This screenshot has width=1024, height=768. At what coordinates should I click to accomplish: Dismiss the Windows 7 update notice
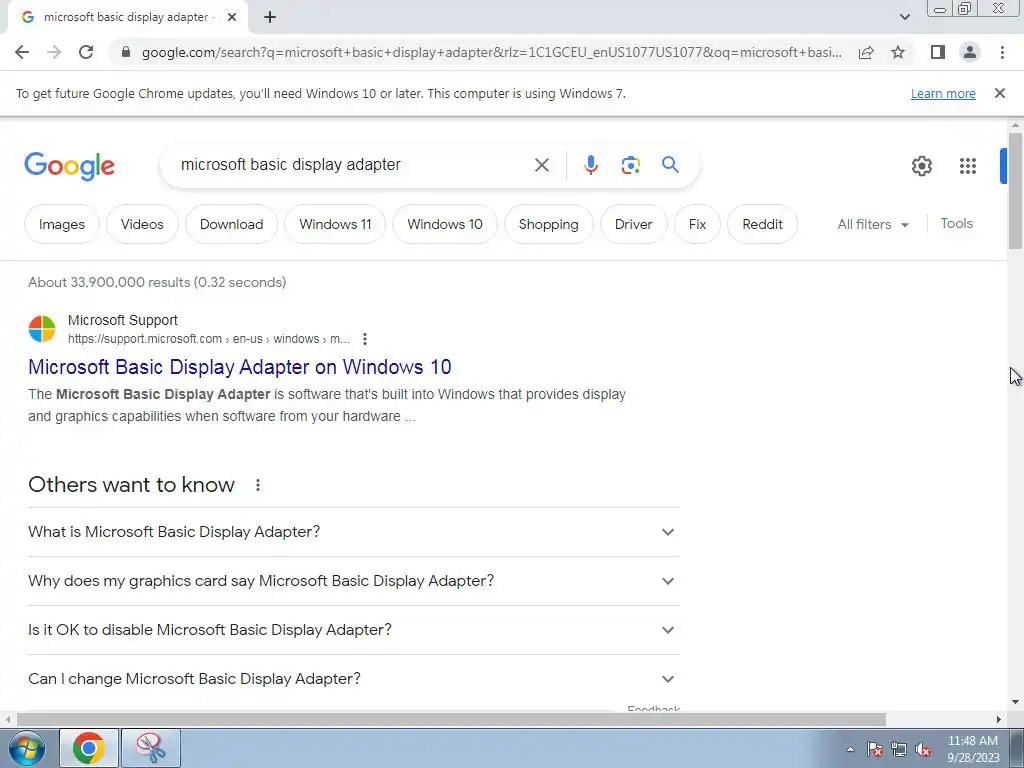tap(1000, 93)
